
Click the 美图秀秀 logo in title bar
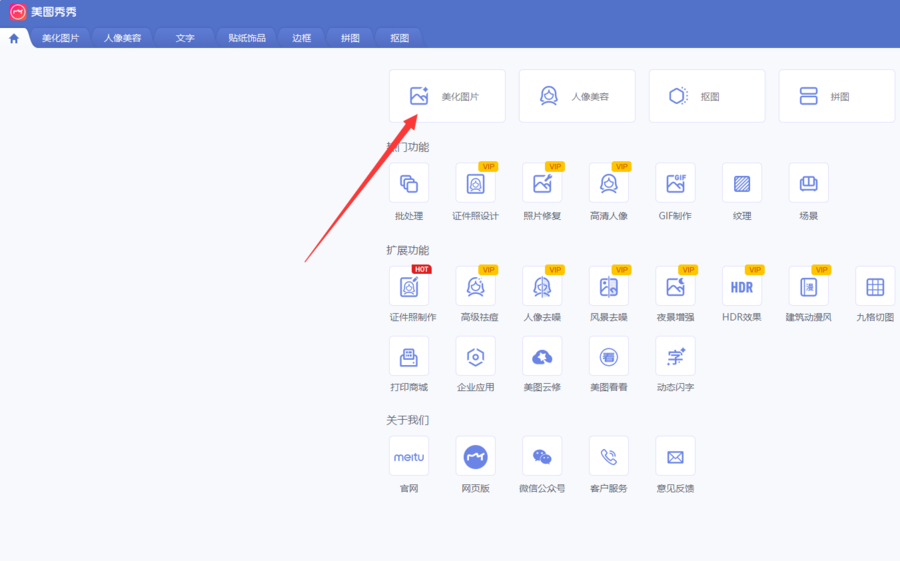point(18,11)
